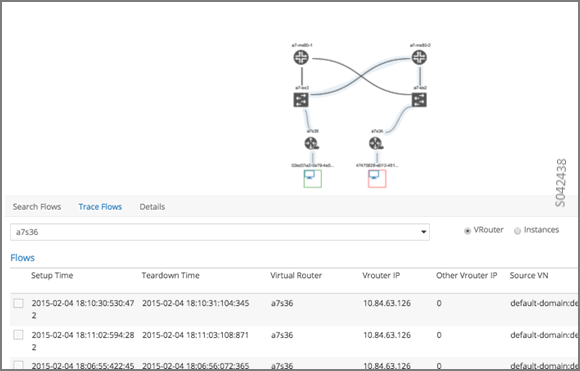
Task: Select the Instances radio button
Action: coord(517,231)
